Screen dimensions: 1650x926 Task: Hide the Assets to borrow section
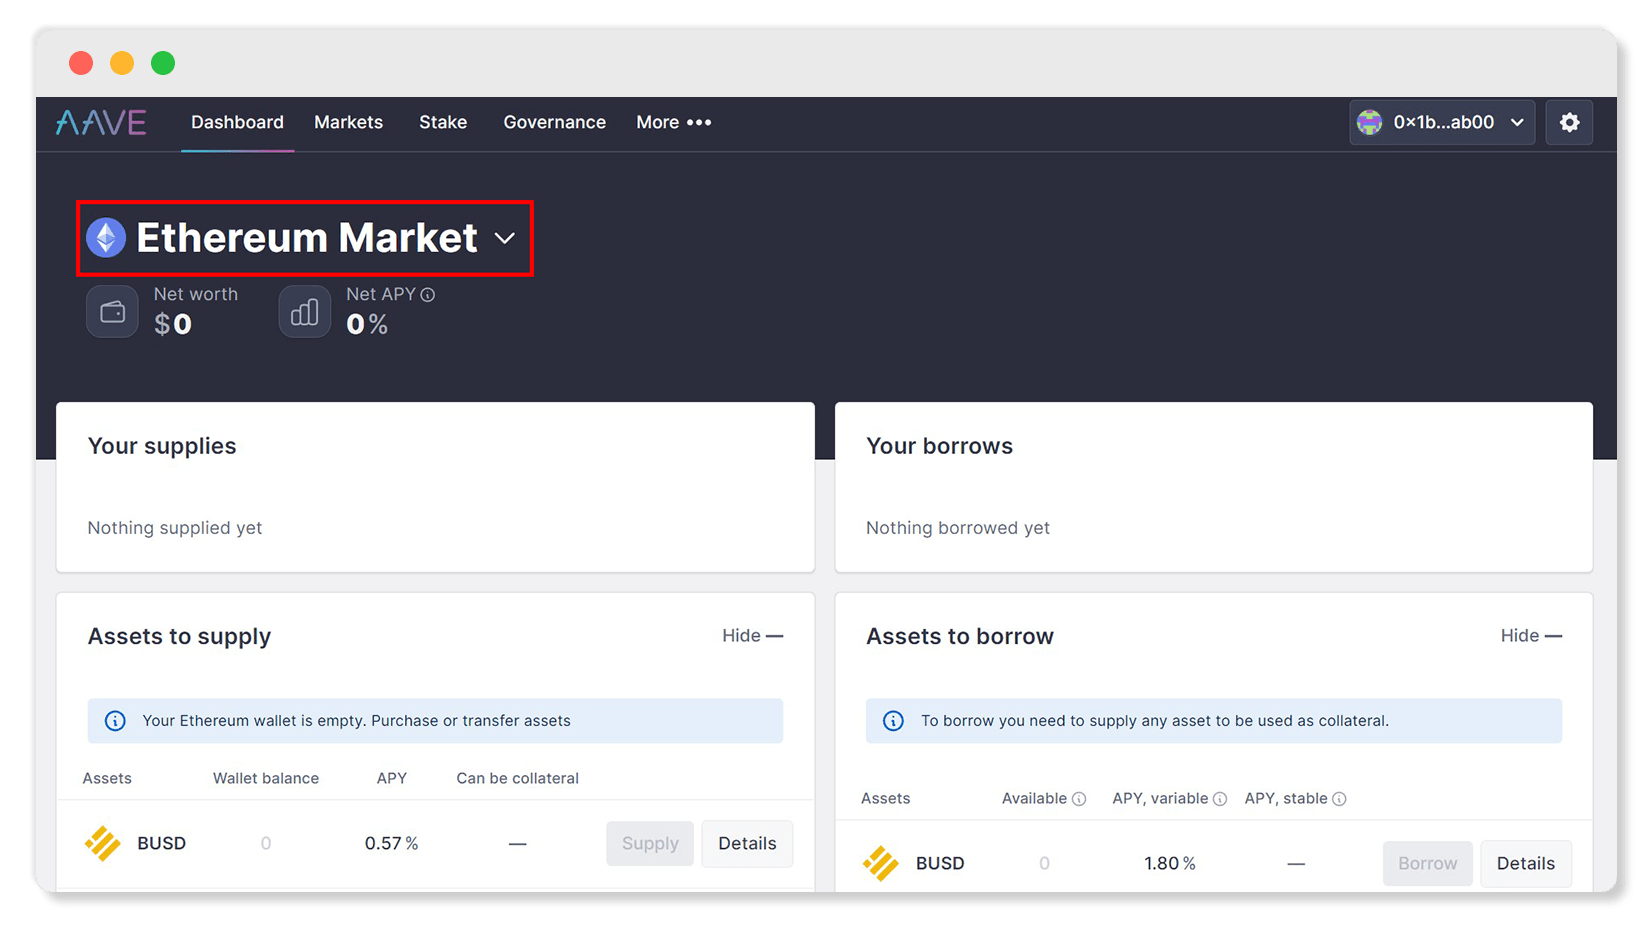point(1531,636)
